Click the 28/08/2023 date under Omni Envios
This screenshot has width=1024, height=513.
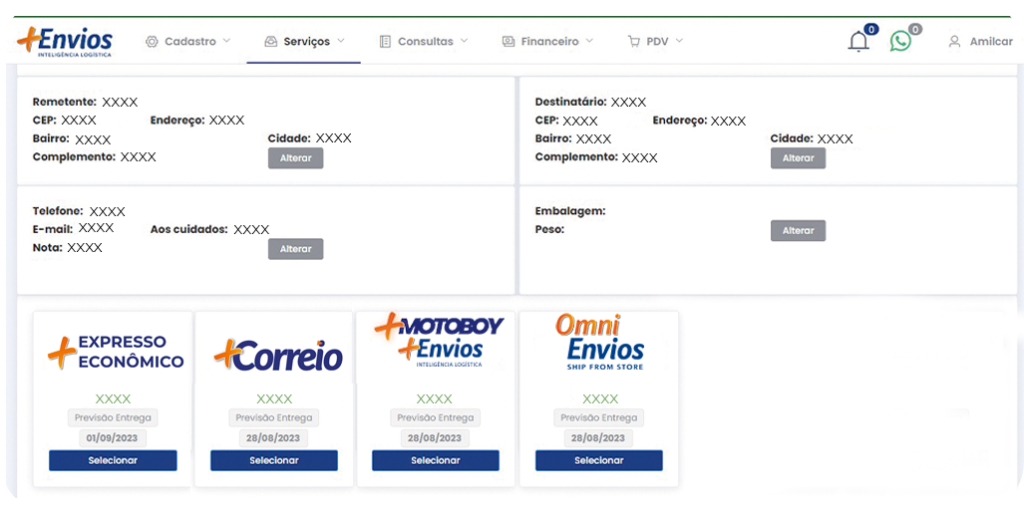(x=598, y=438)
